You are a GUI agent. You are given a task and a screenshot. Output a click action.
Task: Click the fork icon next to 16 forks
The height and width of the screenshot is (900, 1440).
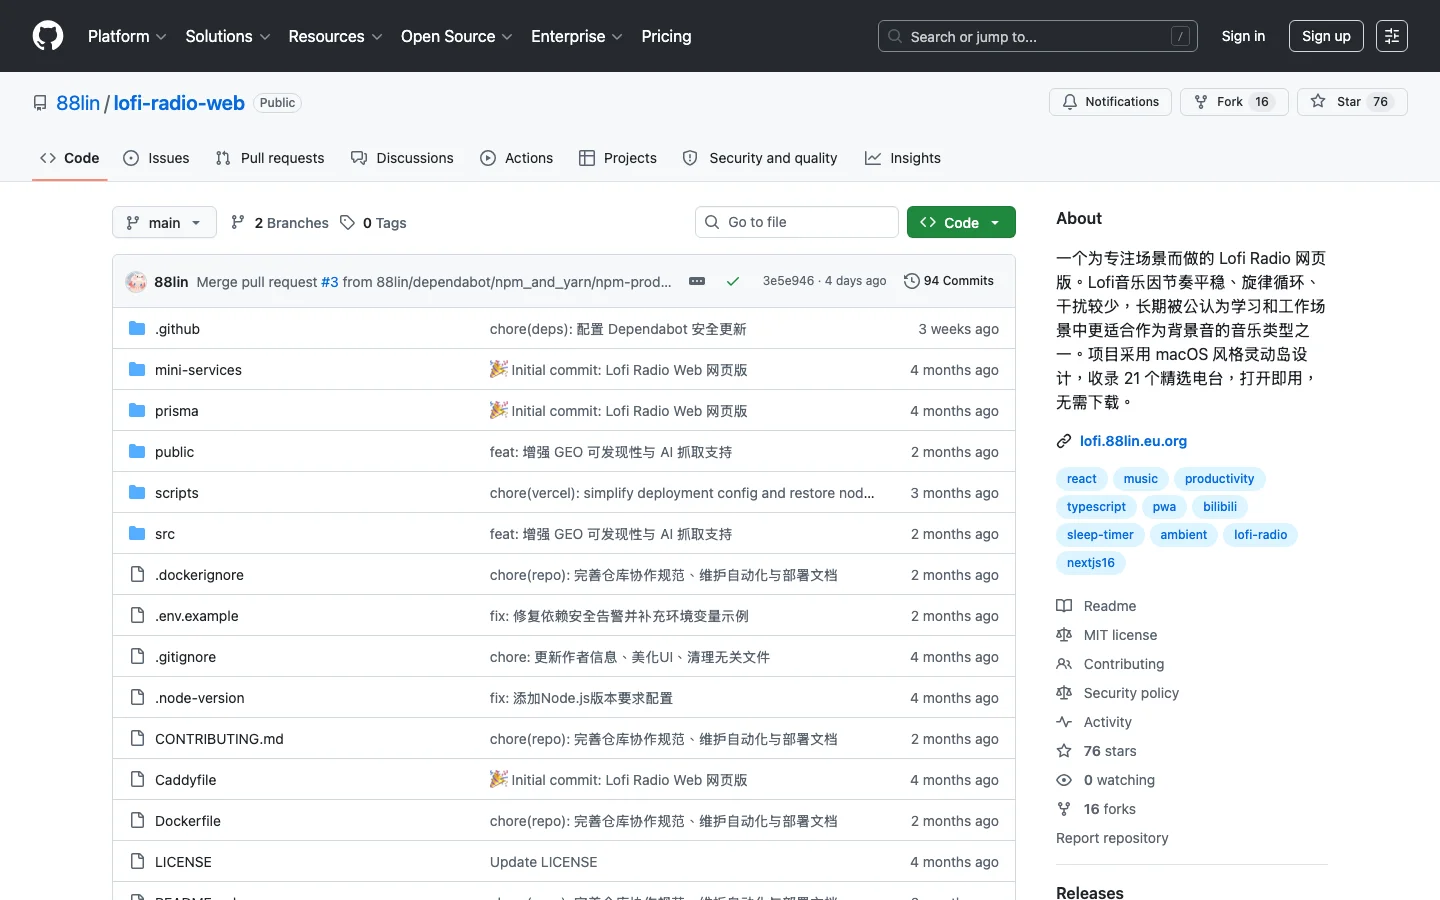[x=1064, y=809]
